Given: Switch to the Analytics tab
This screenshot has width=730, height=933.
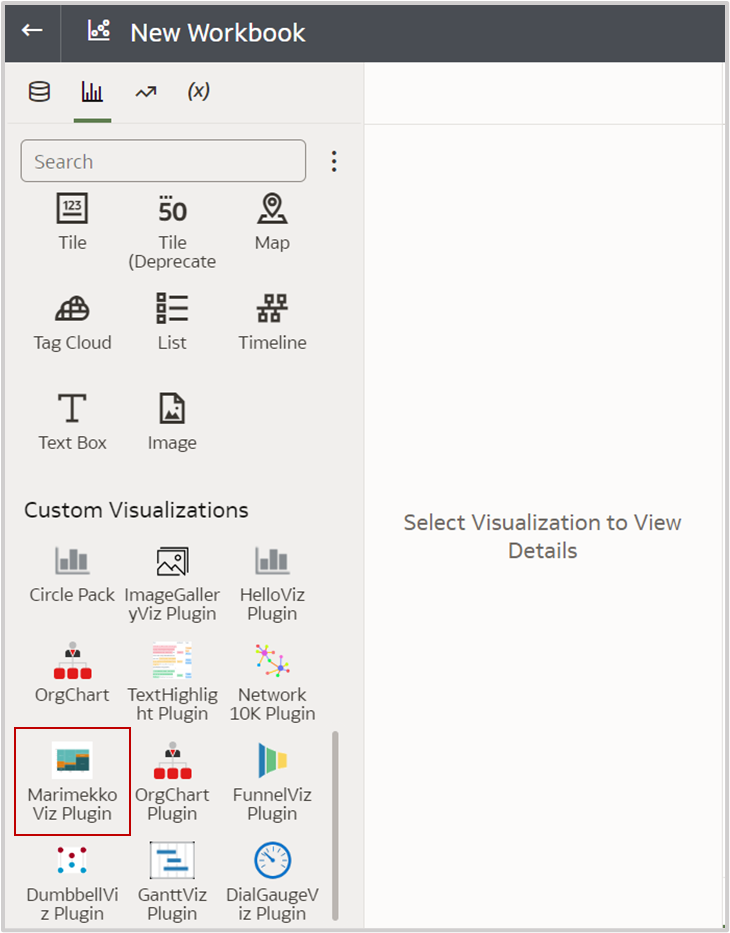Looking at the screenshot, I should [x=145, y=91].
